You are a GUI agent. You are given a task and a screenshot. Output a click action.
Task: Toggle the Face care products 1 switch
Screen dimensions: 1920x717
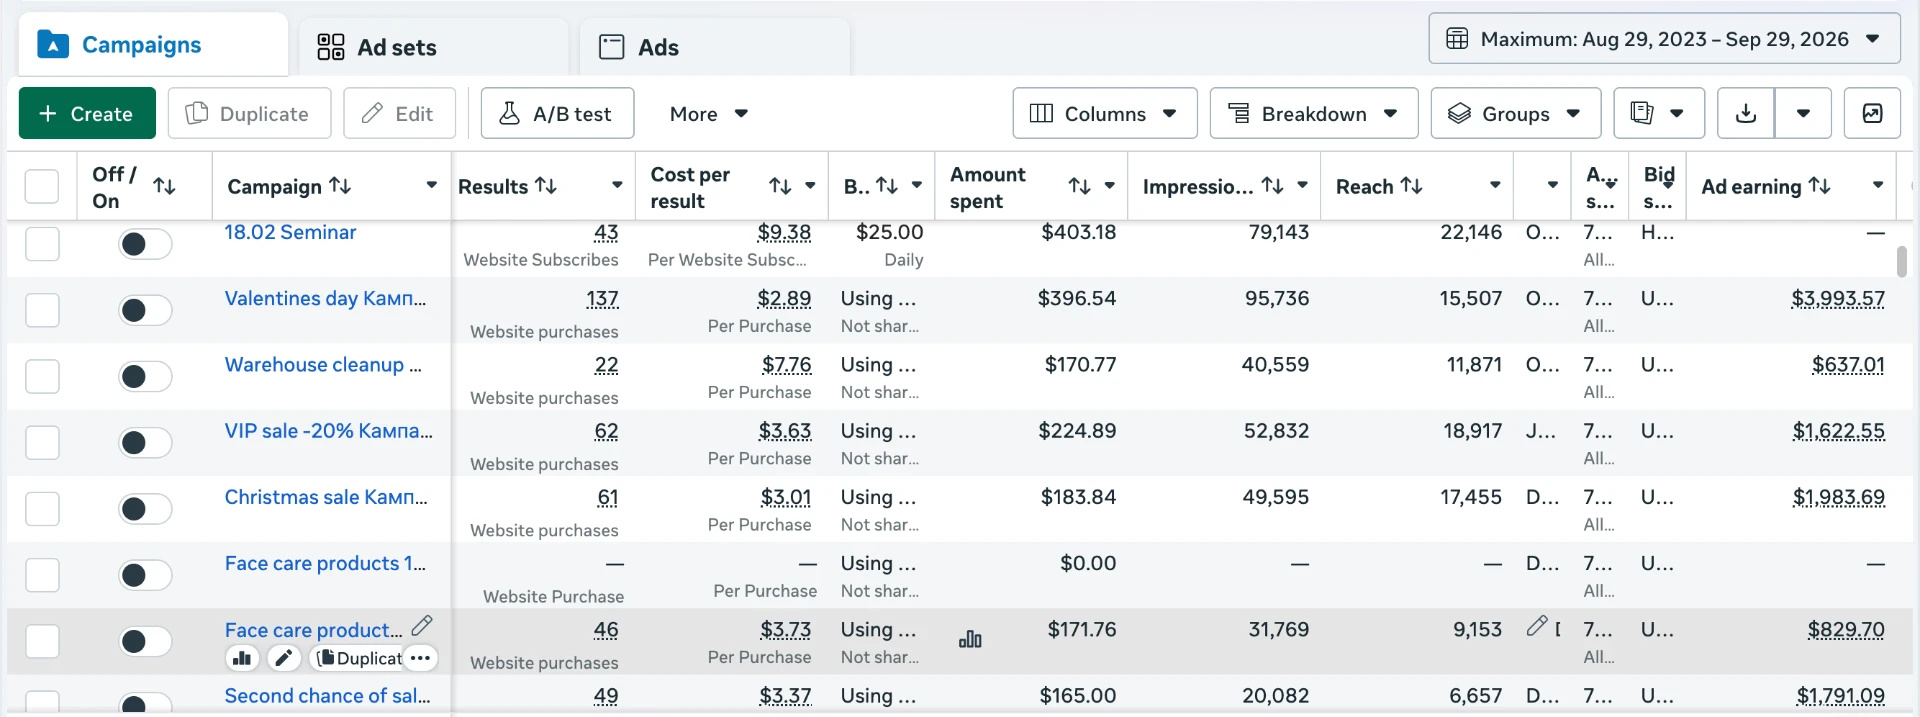tap(145, 575)
